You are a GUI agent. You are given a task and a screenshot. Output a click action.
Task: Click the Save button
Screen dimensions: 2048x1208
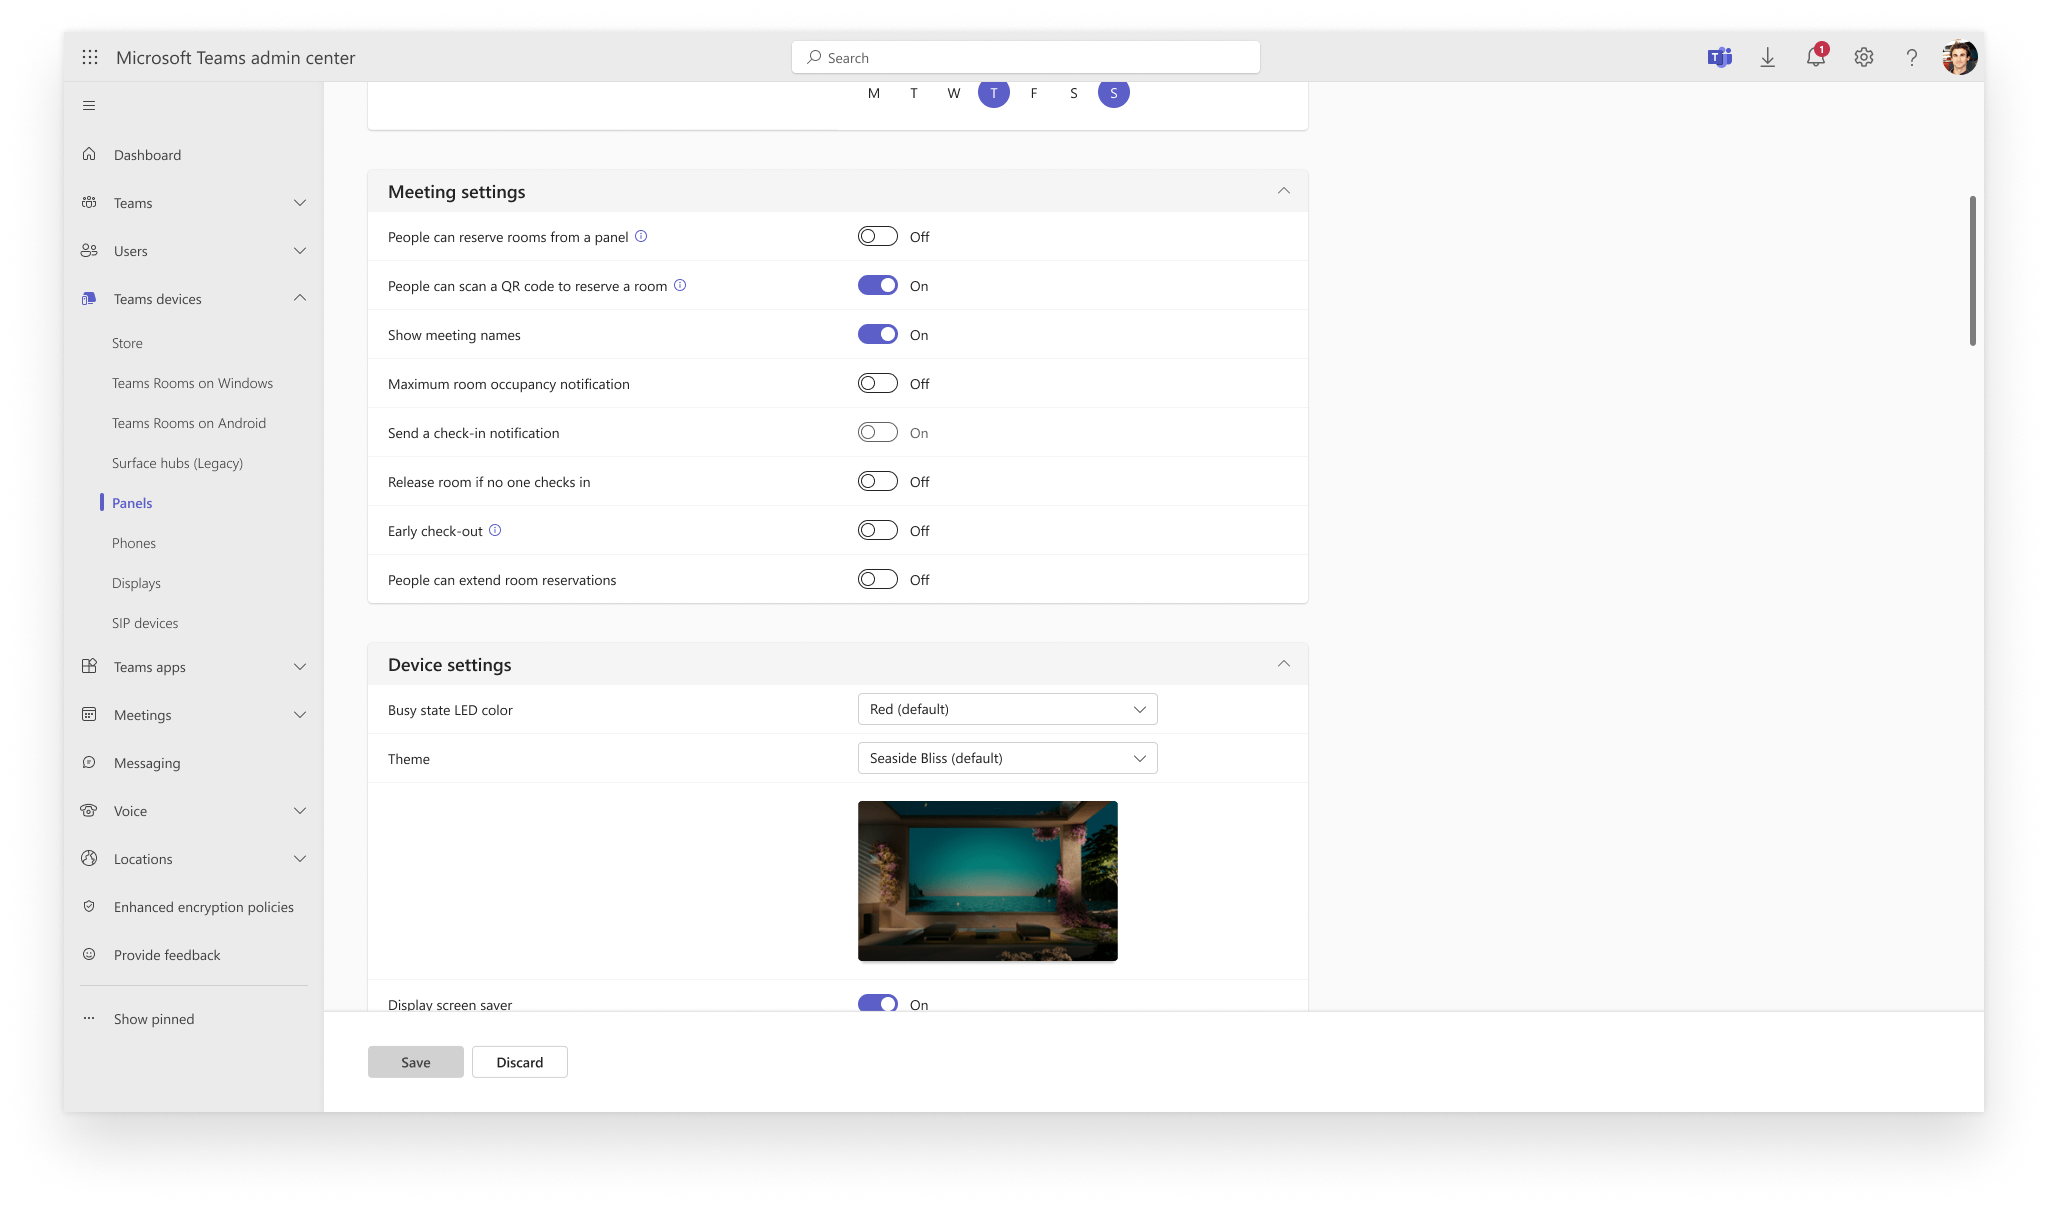click(415, 1062)
